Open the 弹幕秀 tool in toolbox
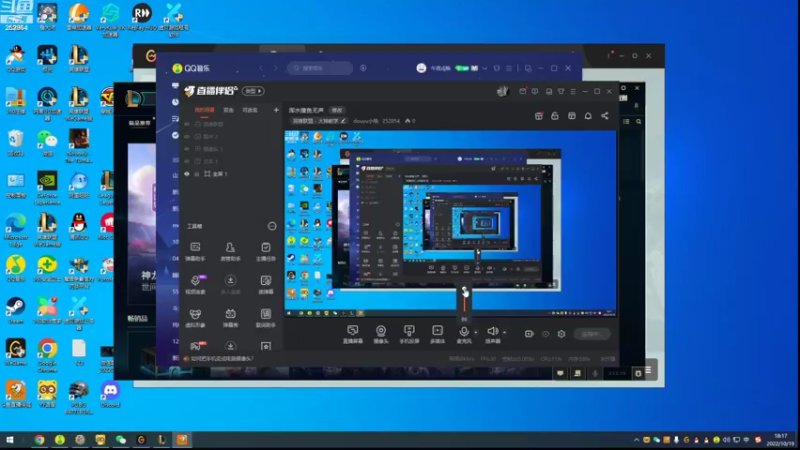The height and width of the screenshot is (450, 800). click(x=230, y=318)
